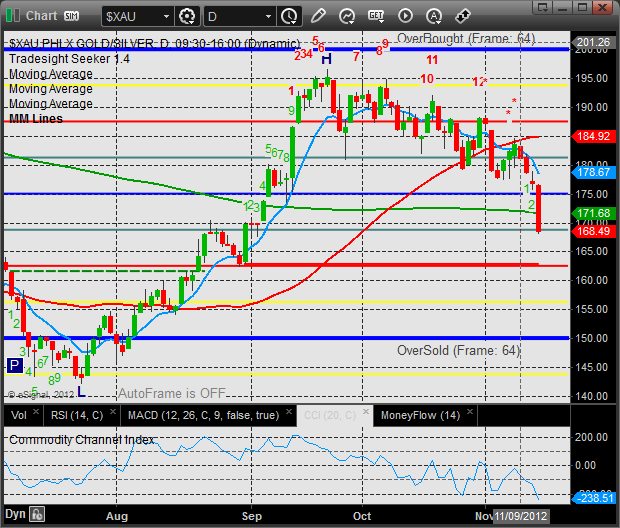620x528 pixels.
Task: Click the Dyn scaling button
Action: pos(15,514)
